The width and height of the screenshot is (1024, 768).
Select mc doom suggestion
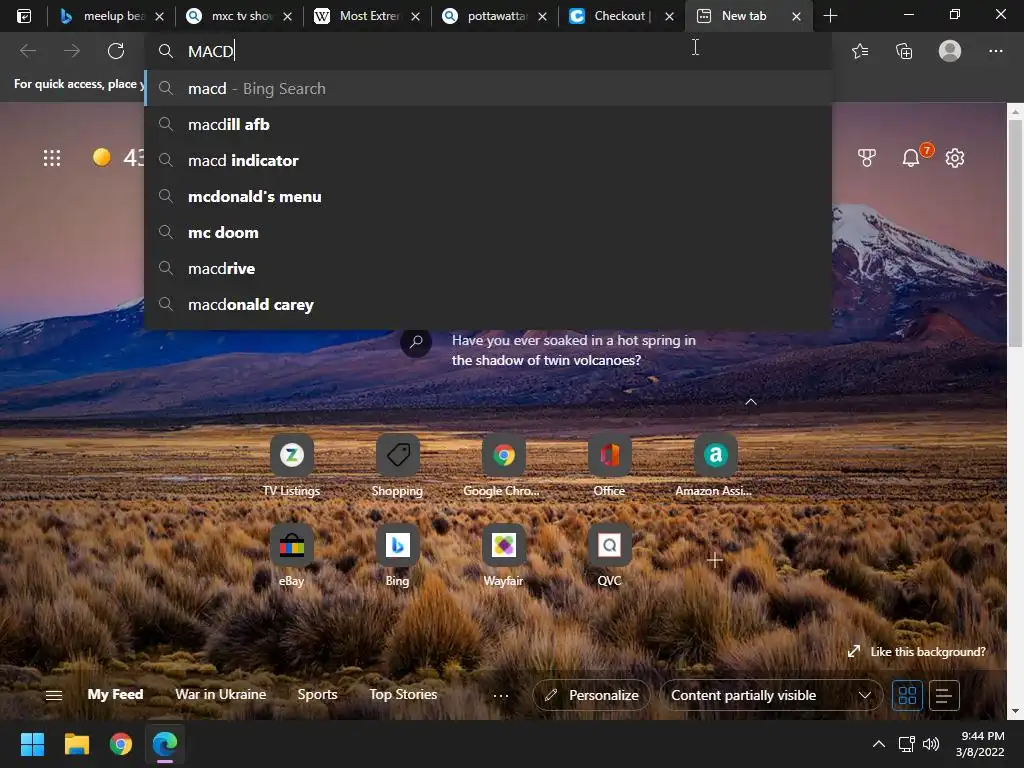[x=488, y=232]
